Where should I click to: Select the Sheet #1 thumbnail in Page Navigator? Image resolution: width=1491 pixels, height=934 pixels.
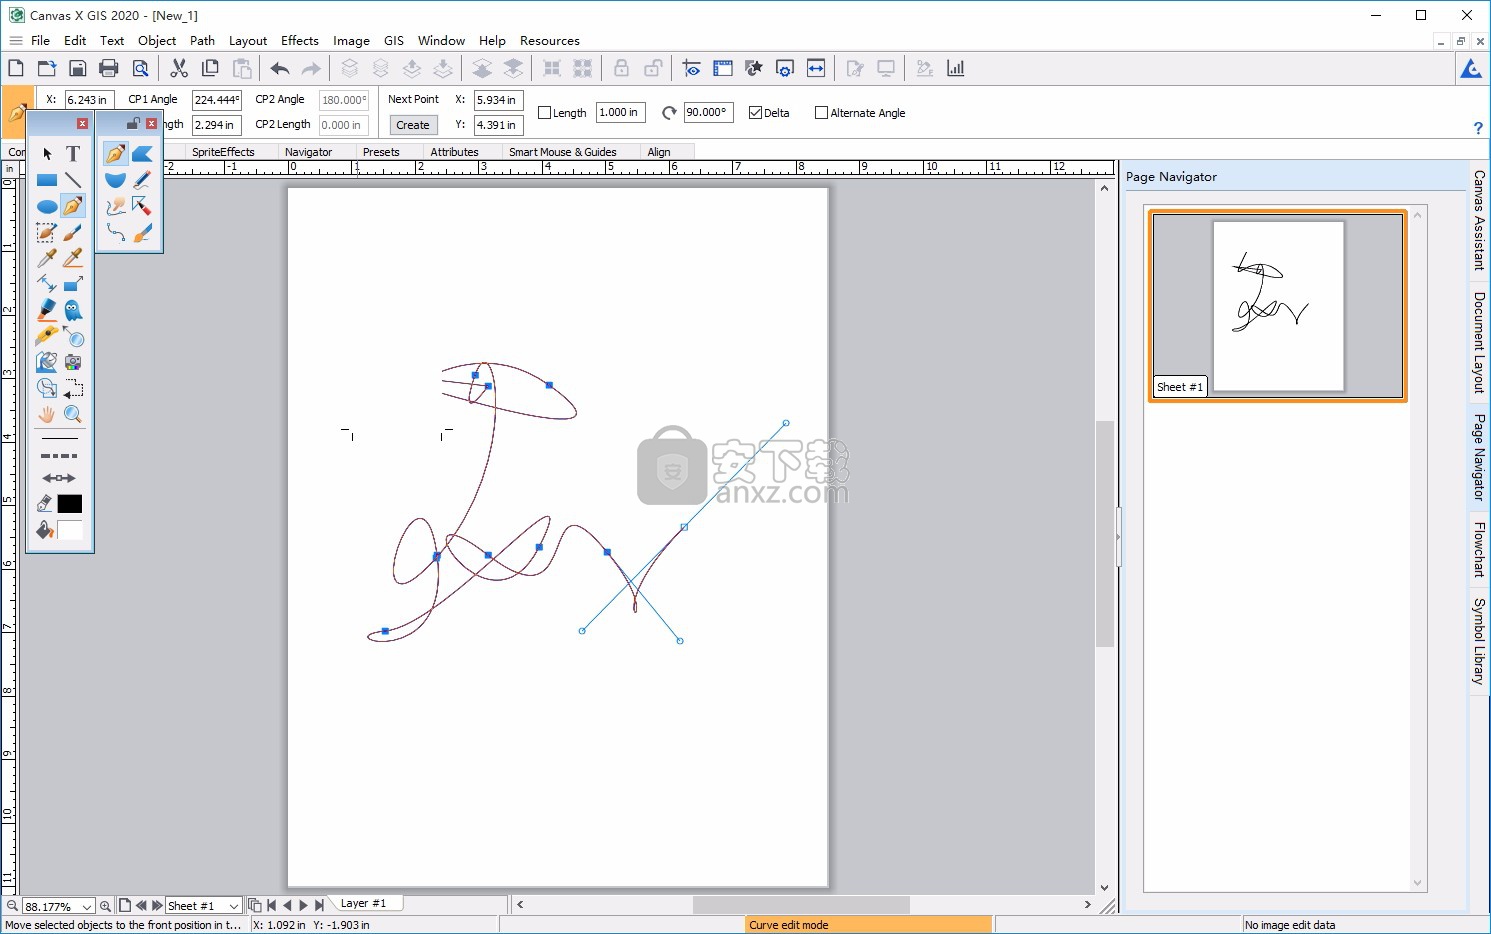click(1278, 305)
